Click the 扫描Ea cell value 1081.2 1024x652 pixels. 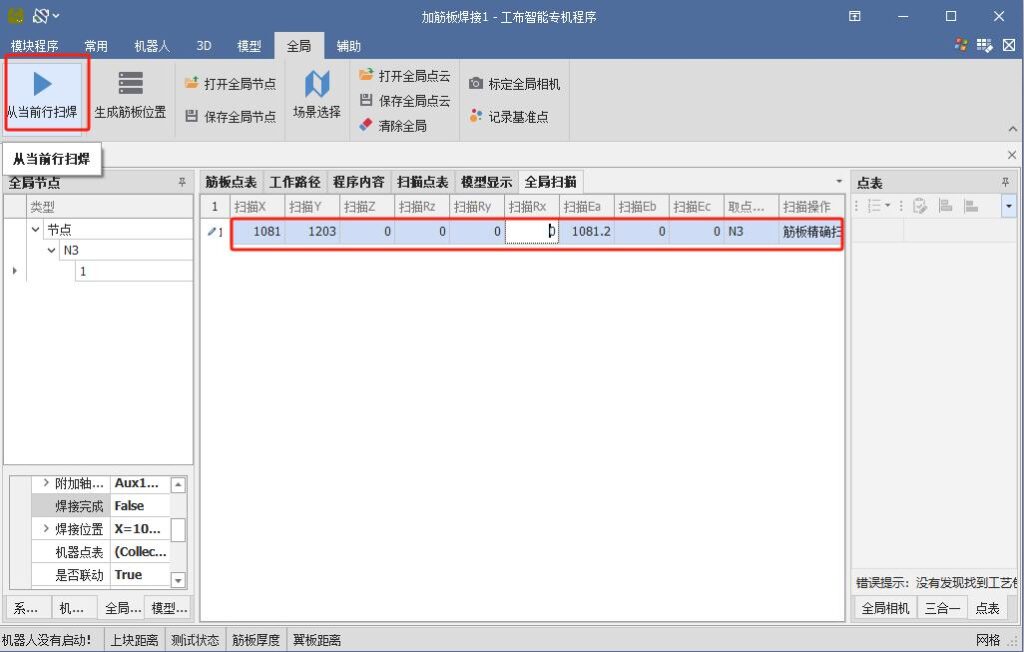tap(587, 232)
